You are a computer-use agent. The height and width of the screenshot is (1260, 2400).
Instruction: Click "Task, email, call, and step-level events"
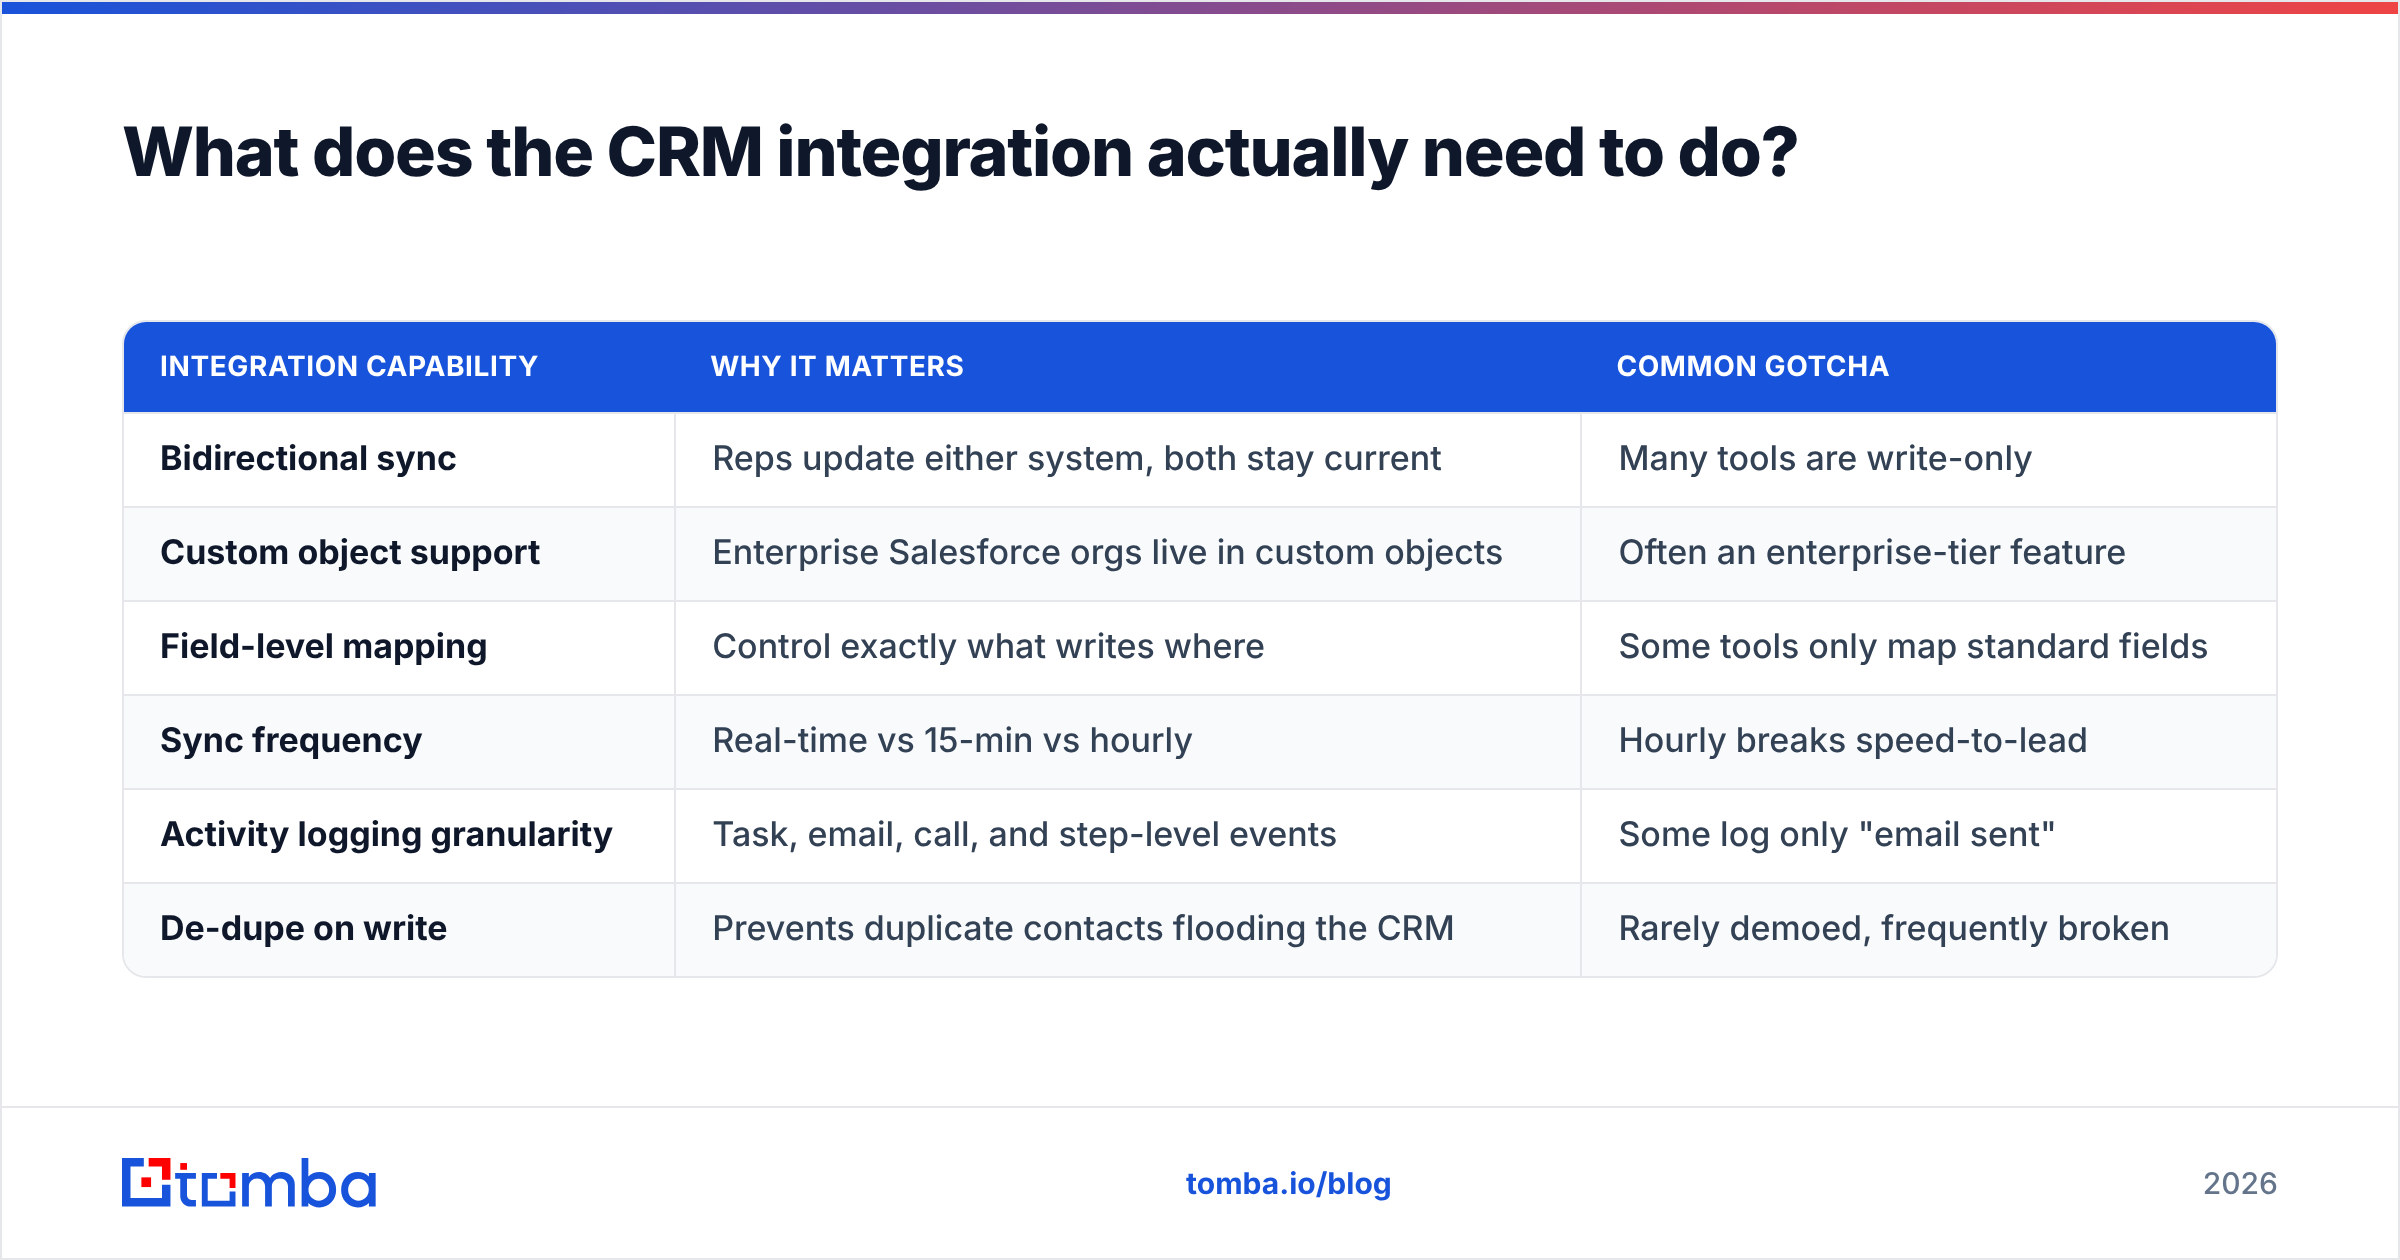click(1024, 835)
